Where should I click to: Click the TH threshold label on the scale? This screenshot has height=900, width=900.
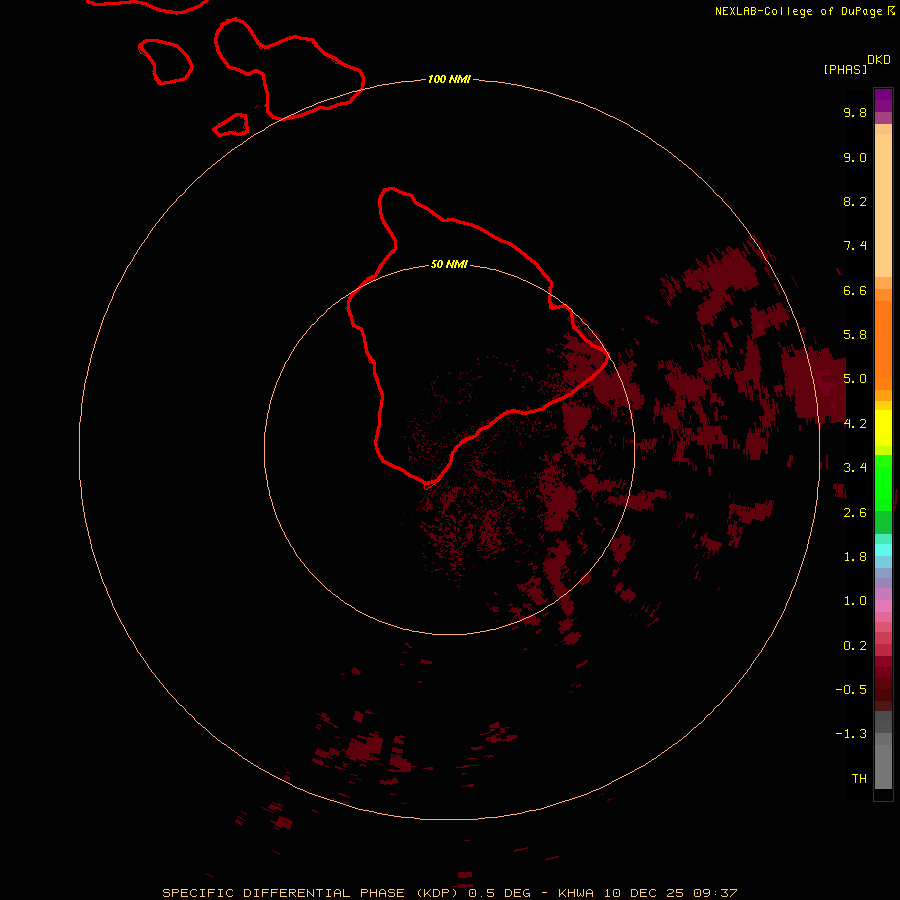[859, 778]
